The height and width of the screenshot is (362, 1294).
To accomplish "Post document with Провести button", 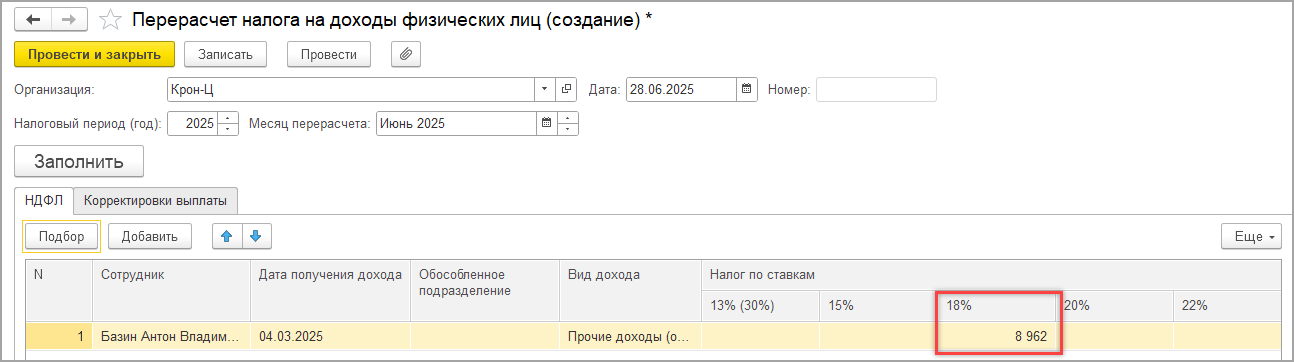I will pyautogui.click(x=329, y=54).
